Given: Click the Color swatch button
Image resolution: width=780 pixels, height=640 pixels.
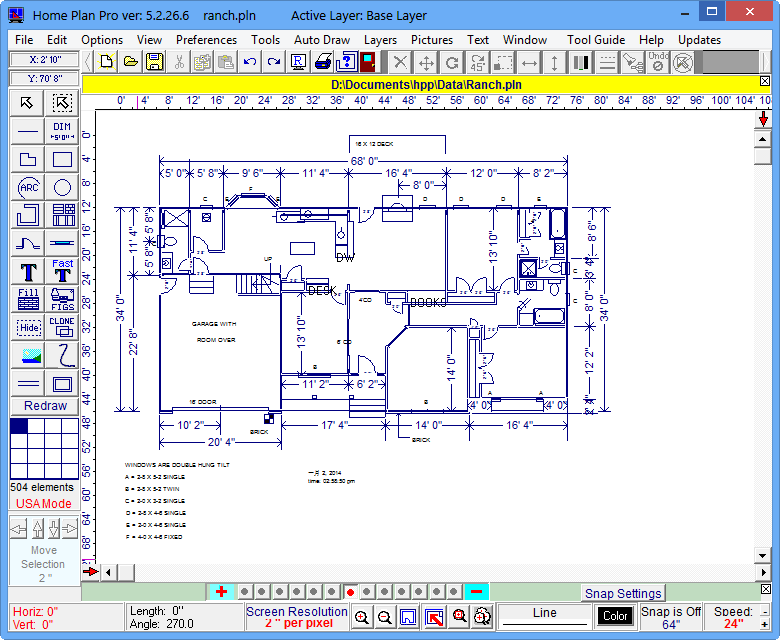Looking at the screenshot, I should pos(615,617).
